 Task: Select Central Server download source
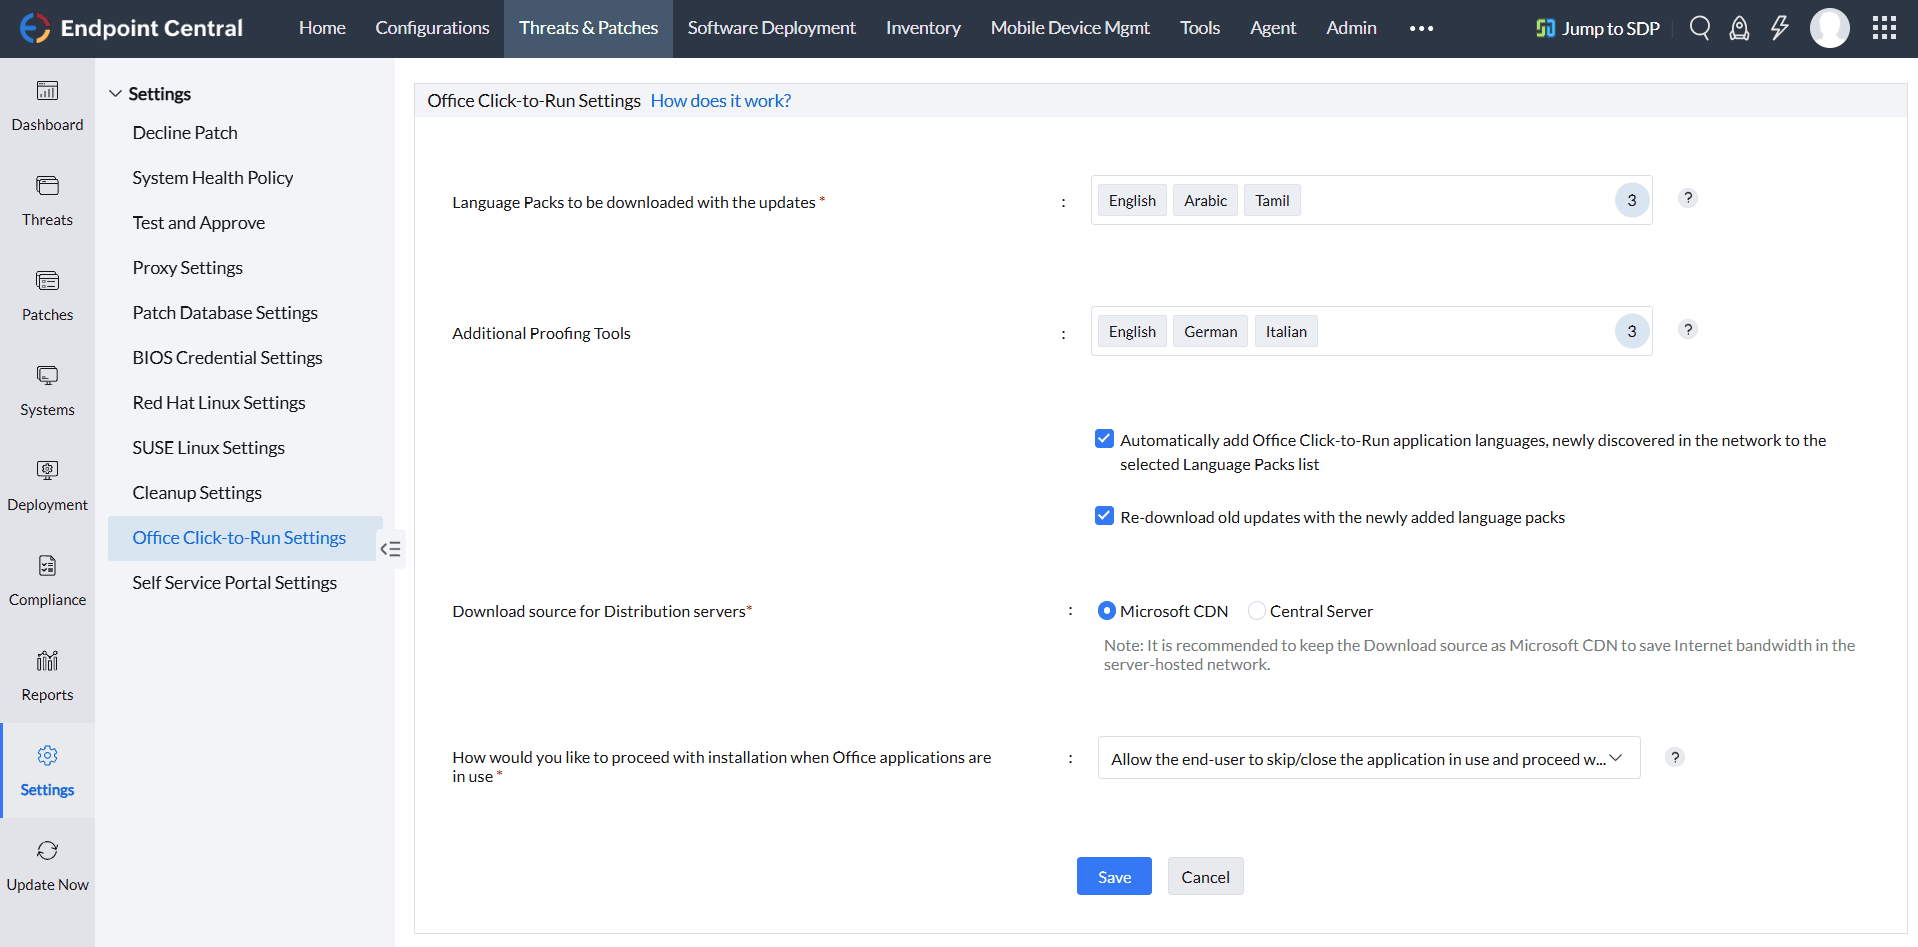pyautogui.click(x=1257, y=611)
